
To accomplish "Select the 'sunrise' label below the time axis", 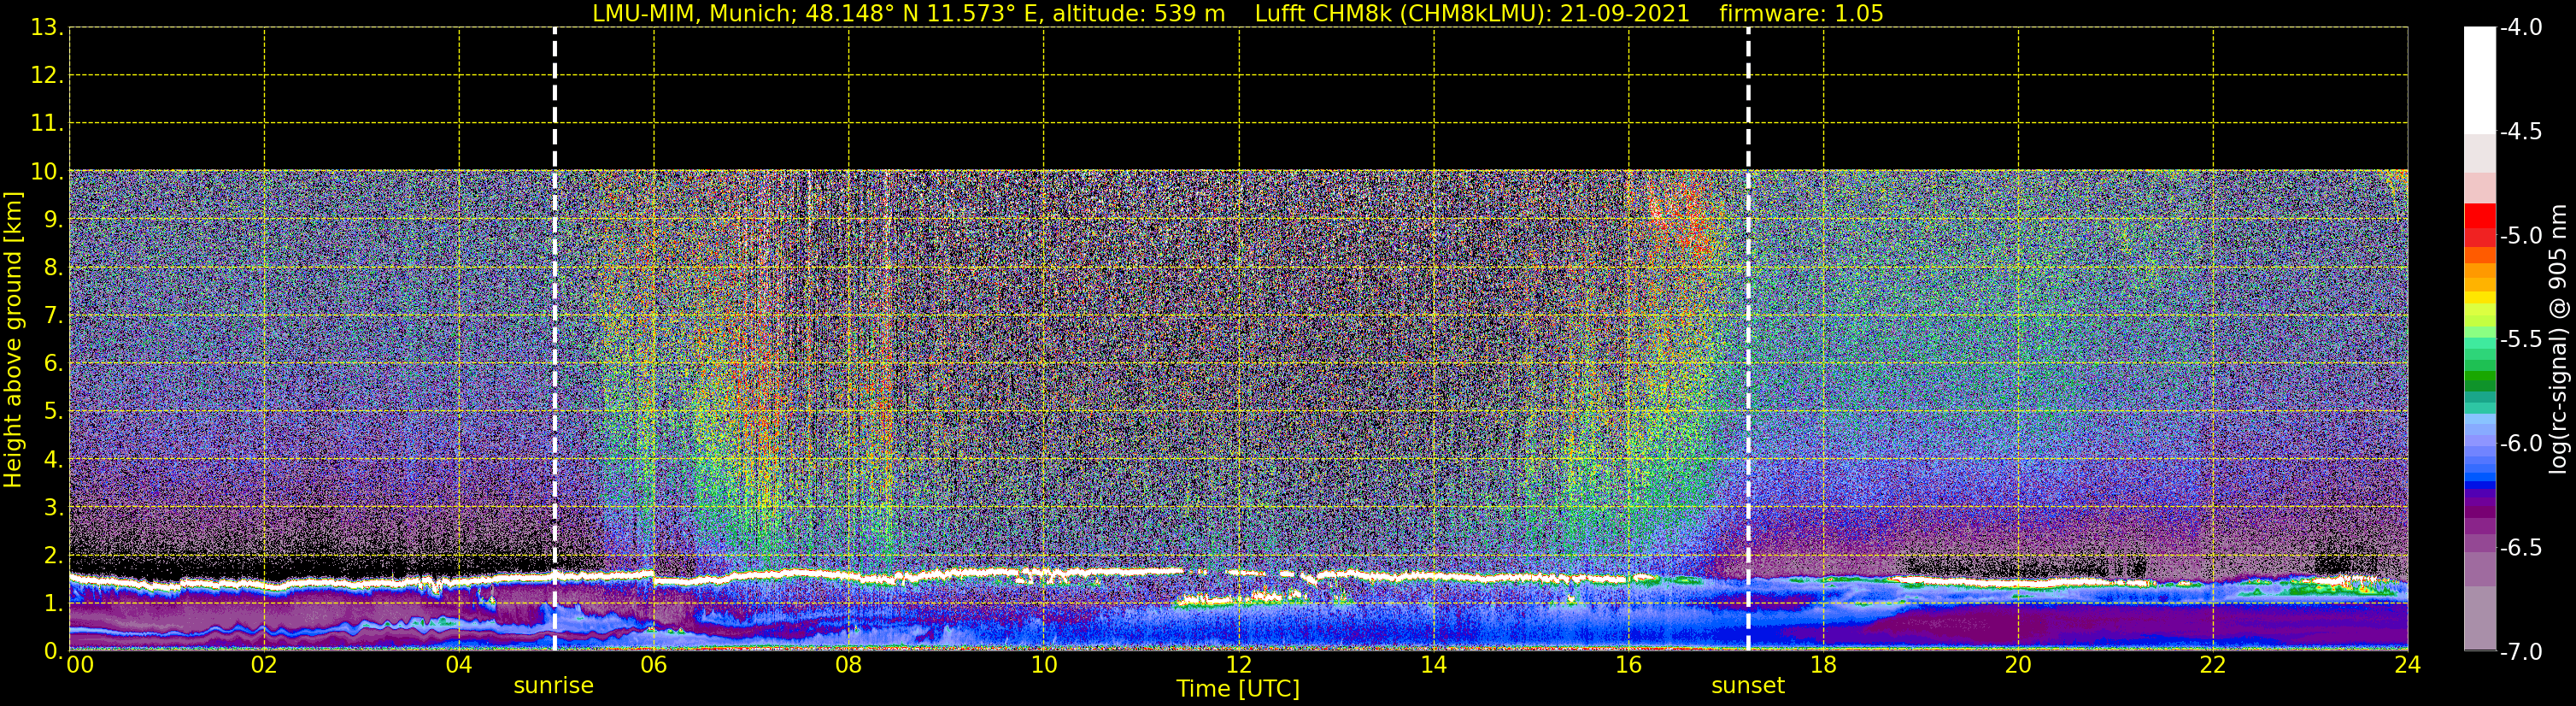I will coord(553,686).
